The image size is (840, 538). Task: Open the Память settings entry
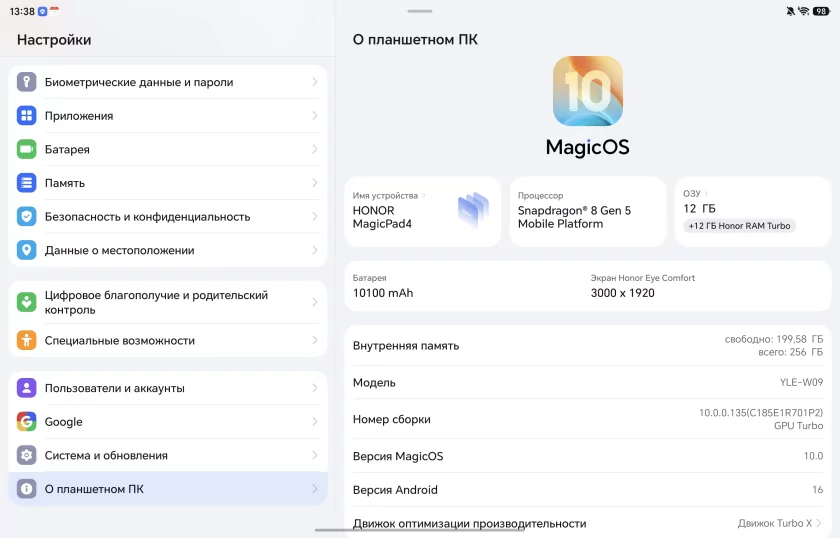click(x=168, y=183)
